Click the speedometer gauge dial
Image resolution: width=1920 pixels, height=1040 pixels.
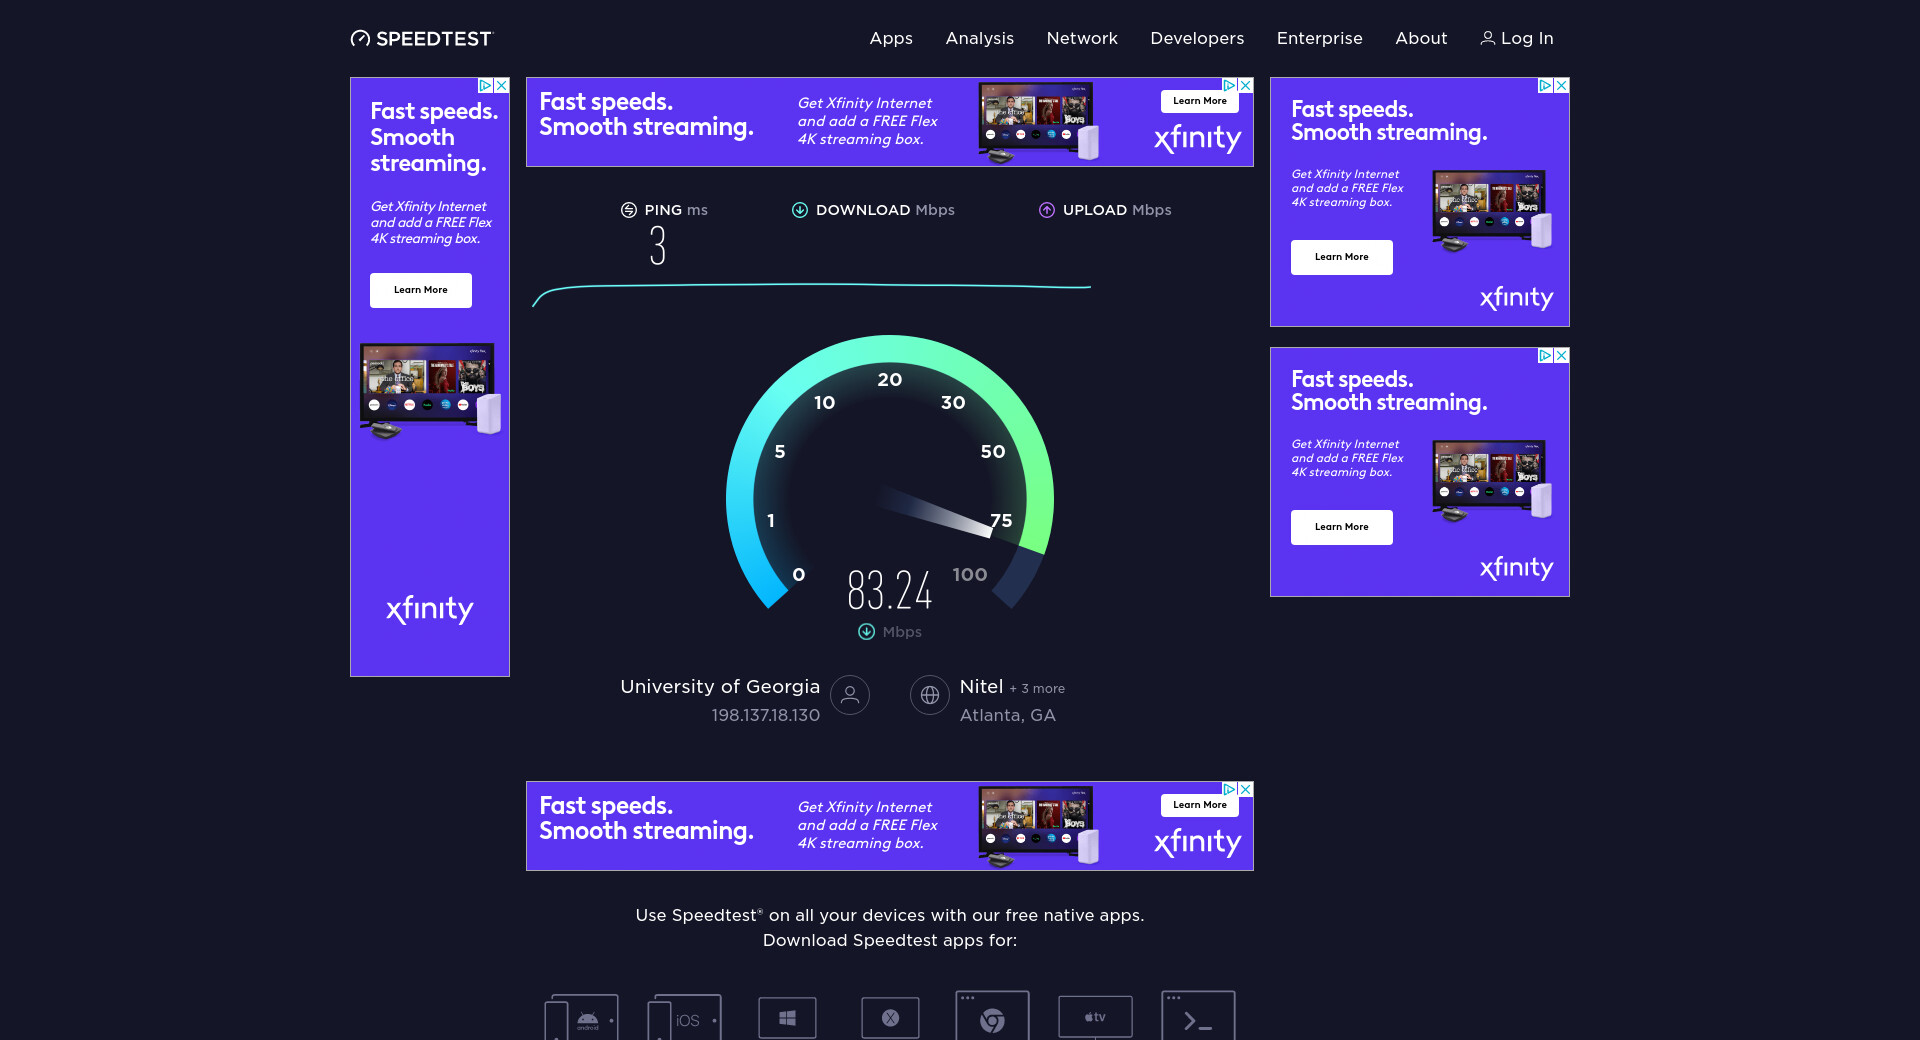[x=890, y=480]
